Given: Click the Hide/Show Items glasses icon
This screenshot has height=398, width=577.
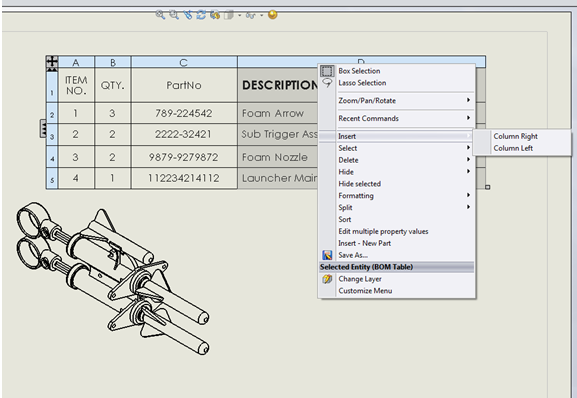Looking at the screenshot, I should pos(251,15).
